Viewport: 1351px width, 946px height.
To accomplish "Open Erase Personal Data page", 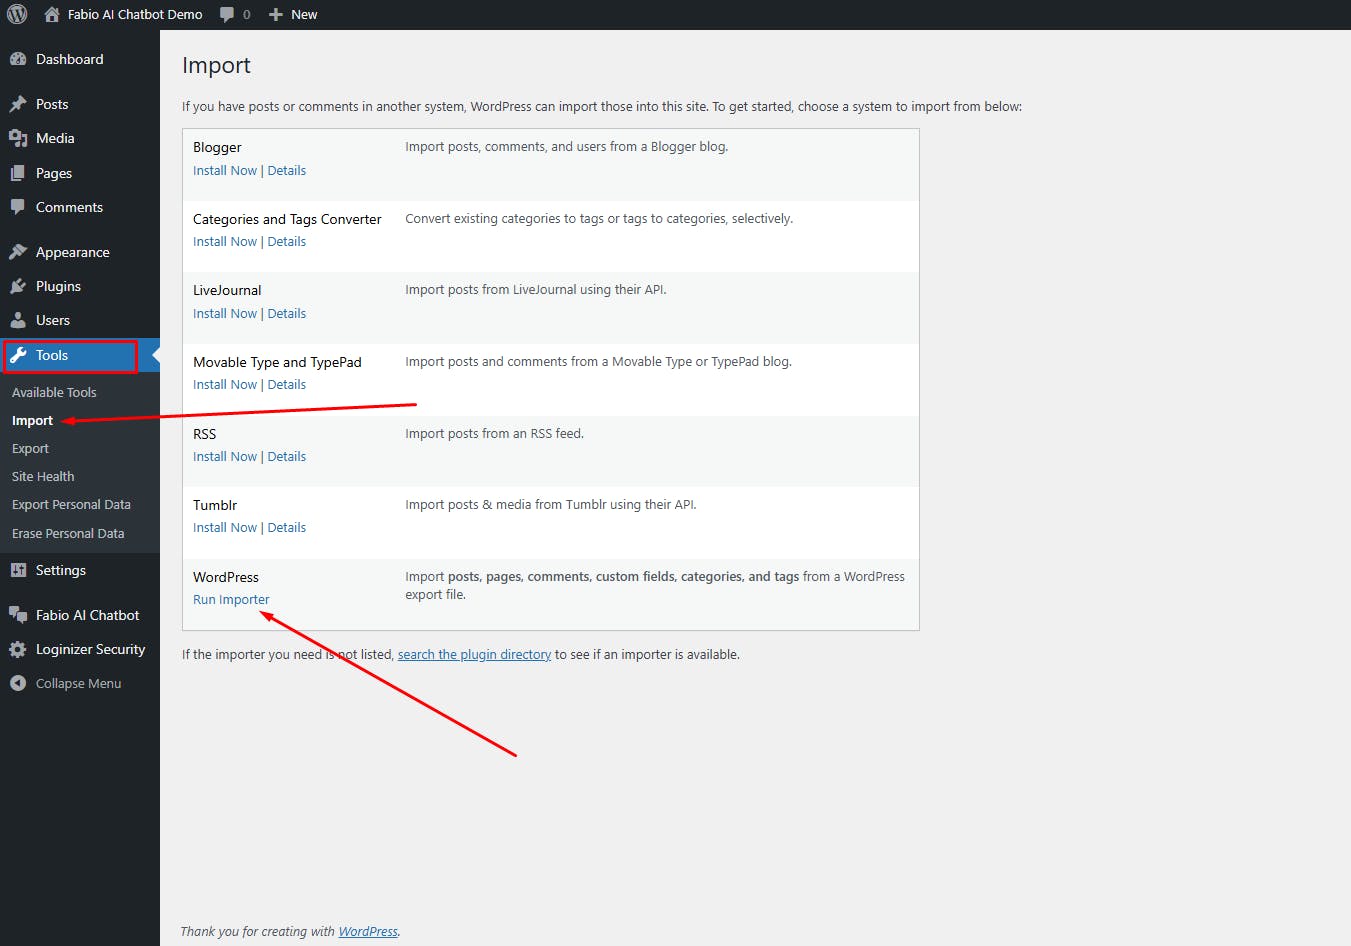I will tap(68, 533).
